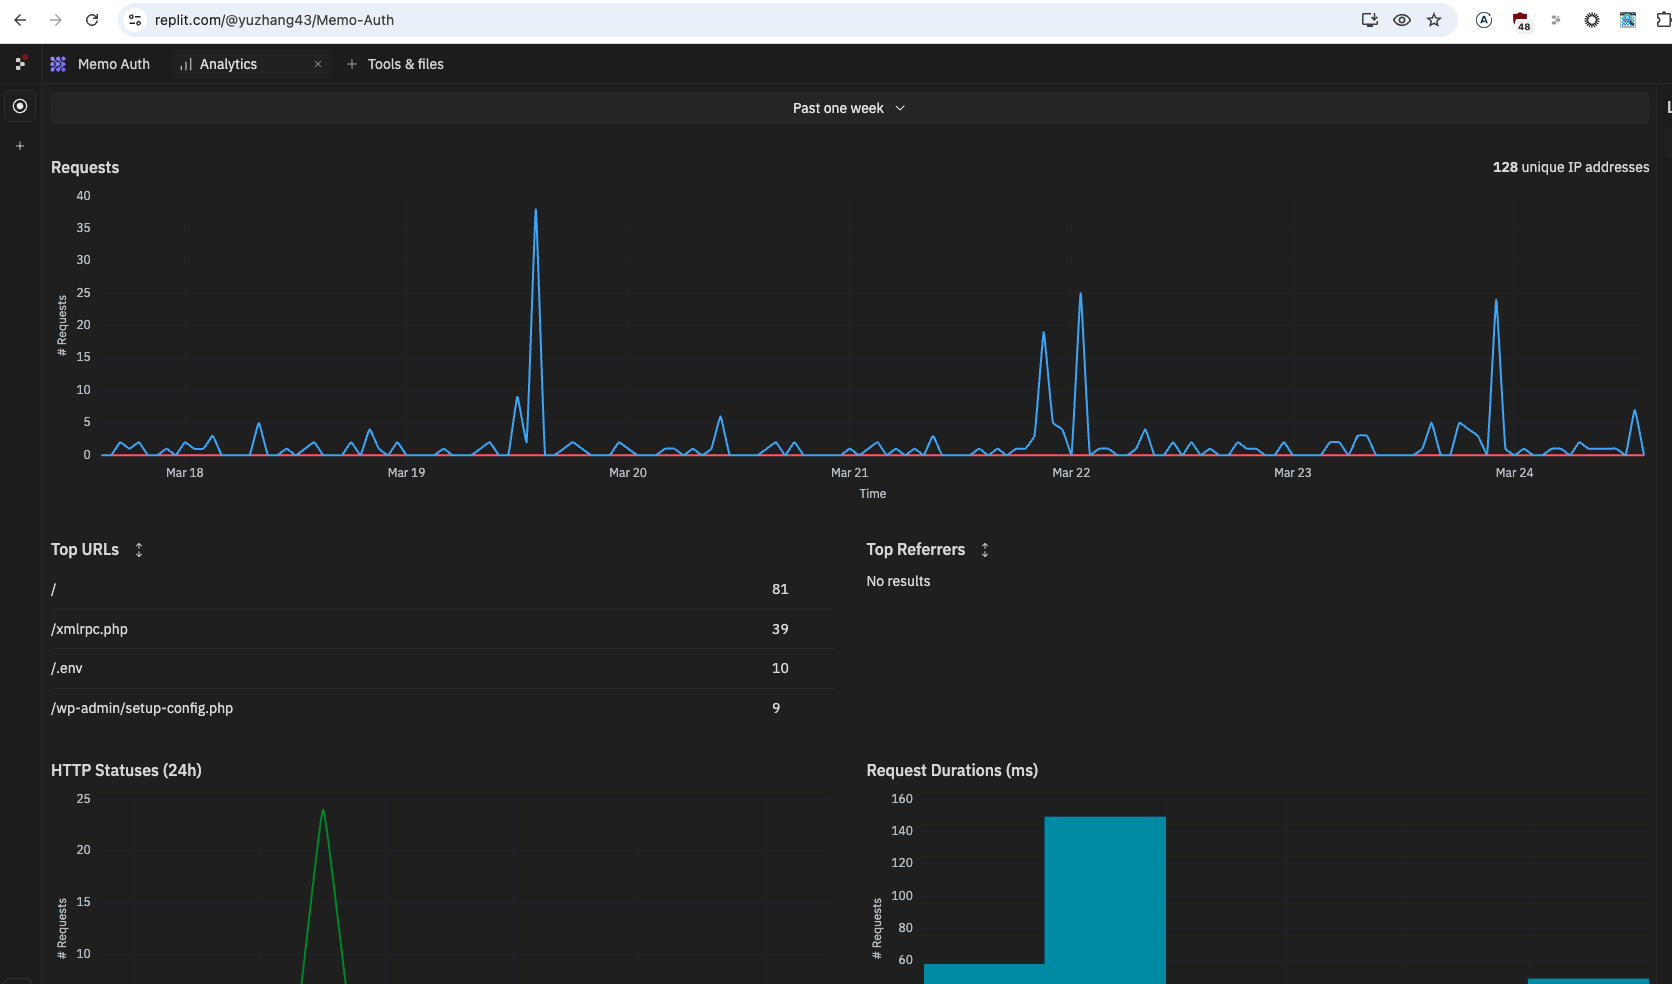Open the red shield extension showing 48
Image resolution: width=1672 pixels, height=984 pixels.
tap(1521, 21)
